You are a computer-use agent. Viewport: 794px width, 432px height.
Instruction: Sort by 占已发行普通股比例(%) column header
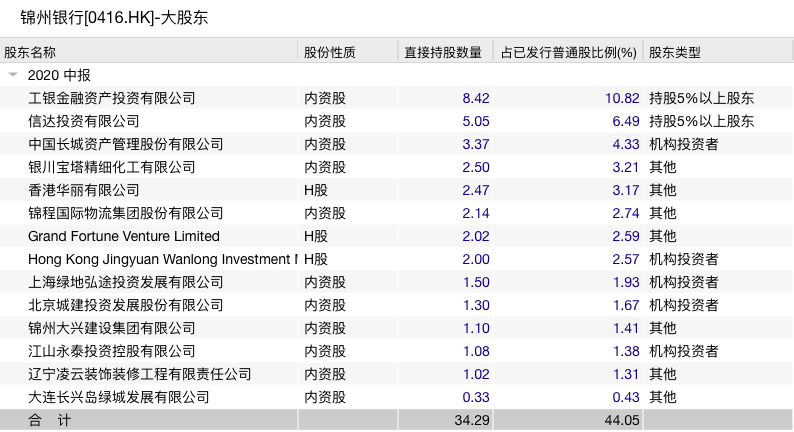pos(569,52)
